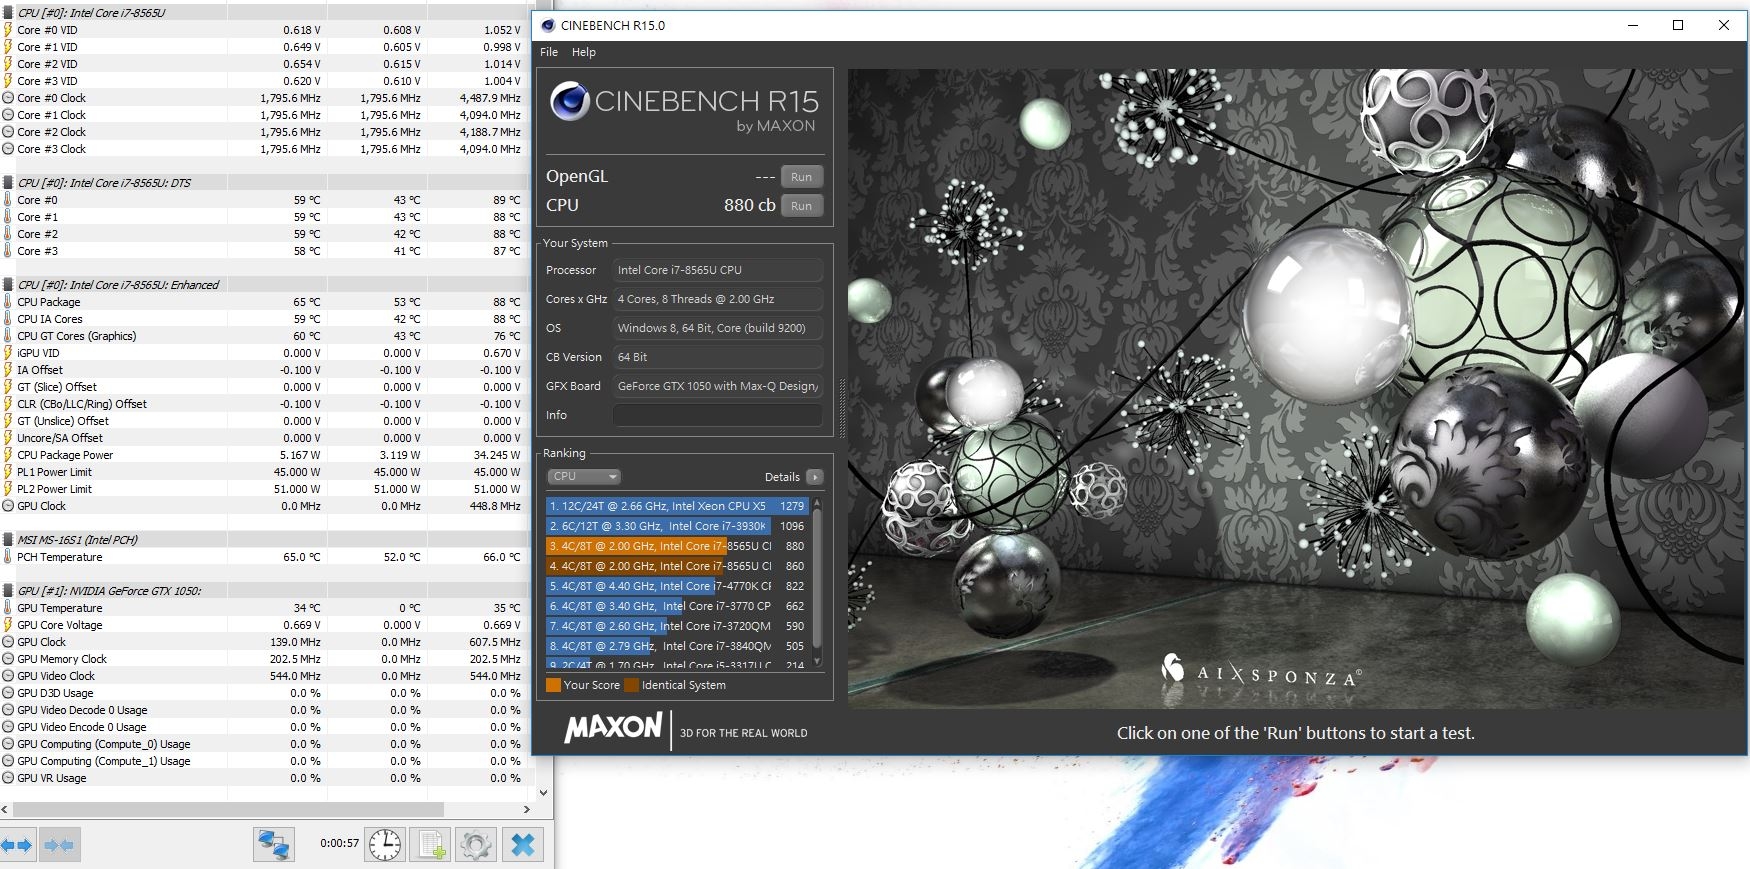Click ranking list scroll up arrow
Screen dimensions: 1750x869
[817, 503]
